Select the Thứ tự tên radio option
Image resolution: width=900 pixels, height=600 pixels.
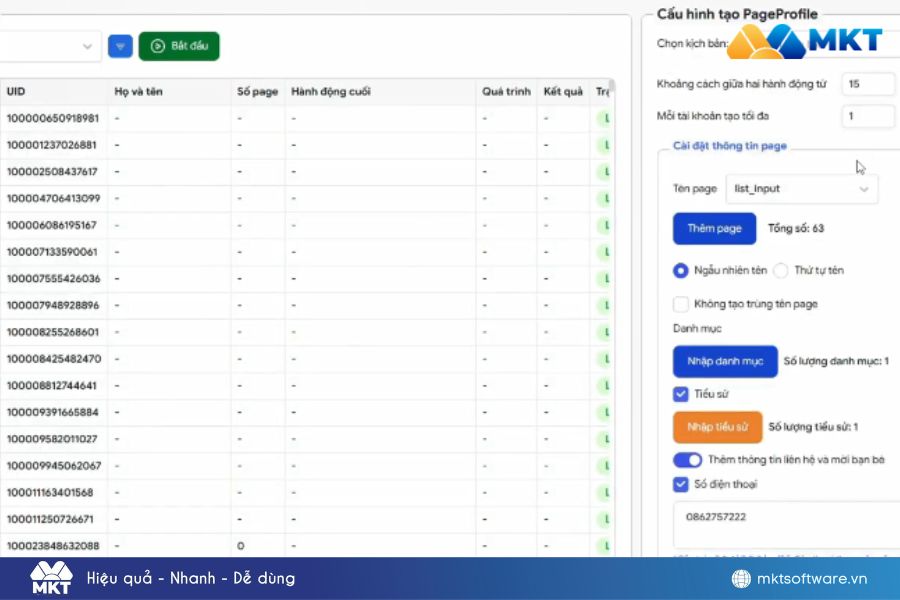click(x=783, y=270)
